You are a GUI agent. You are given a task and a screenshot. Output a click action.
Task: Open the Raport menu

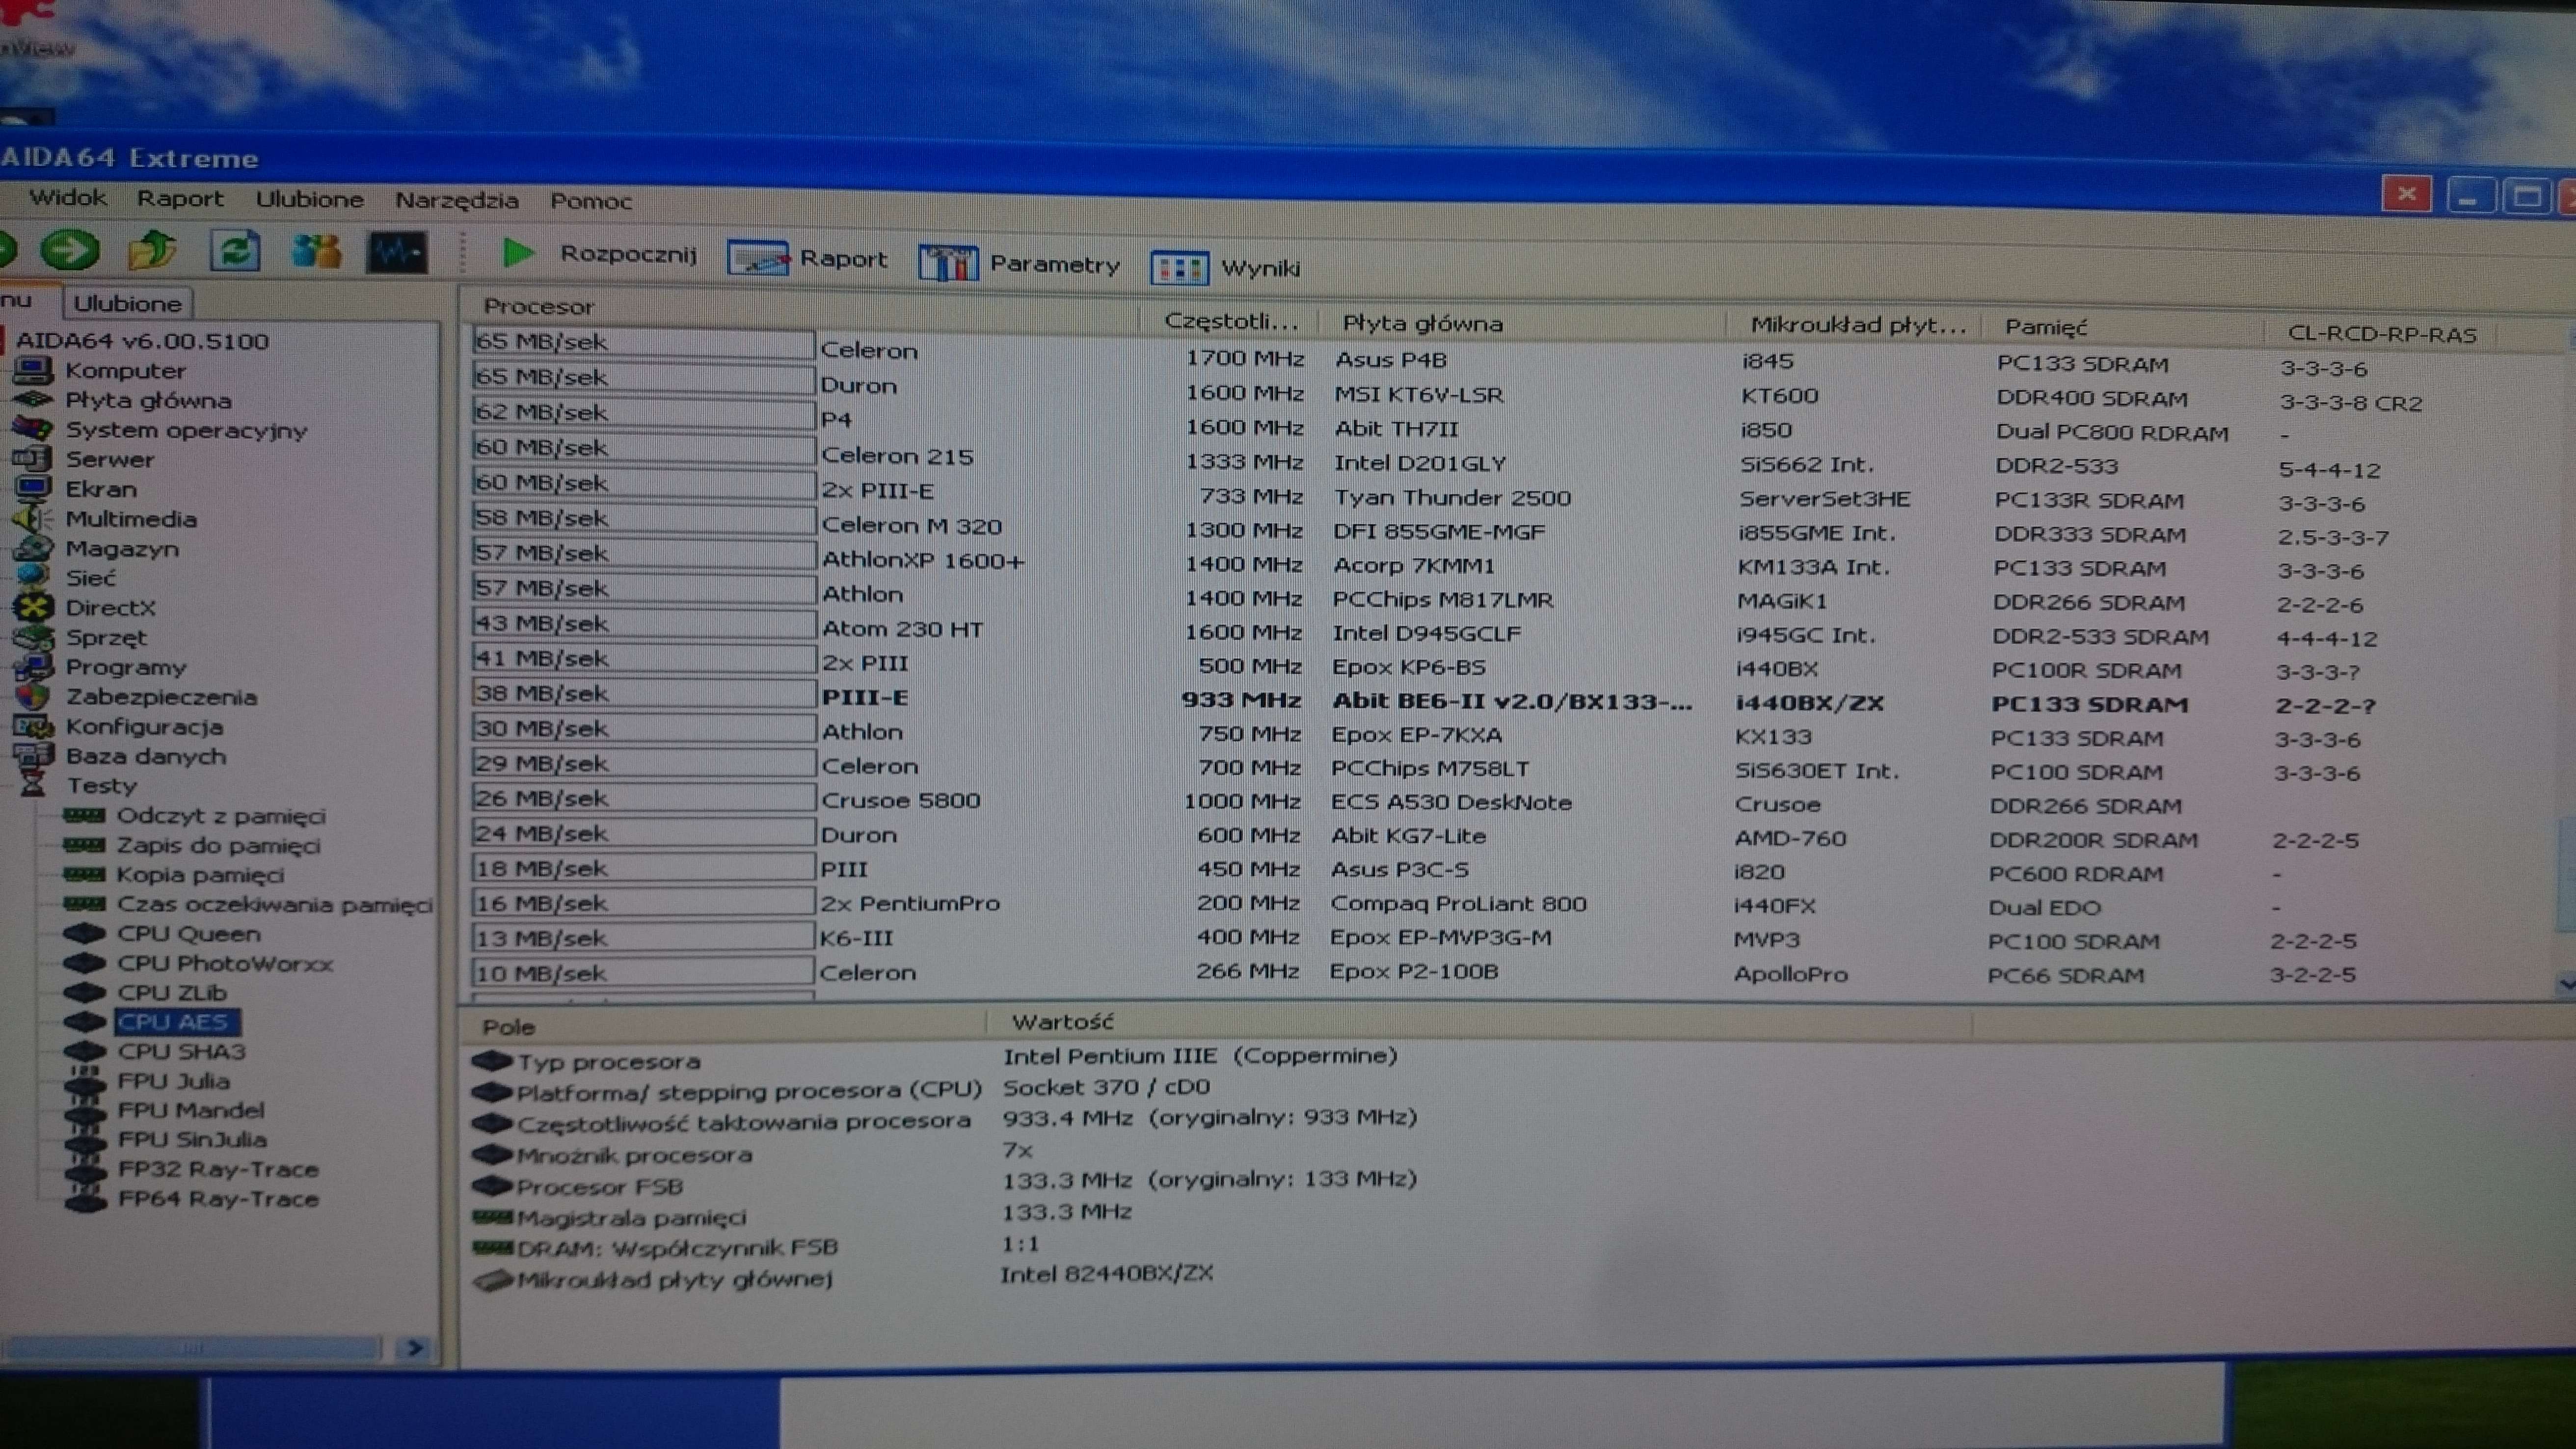[180, 199]
